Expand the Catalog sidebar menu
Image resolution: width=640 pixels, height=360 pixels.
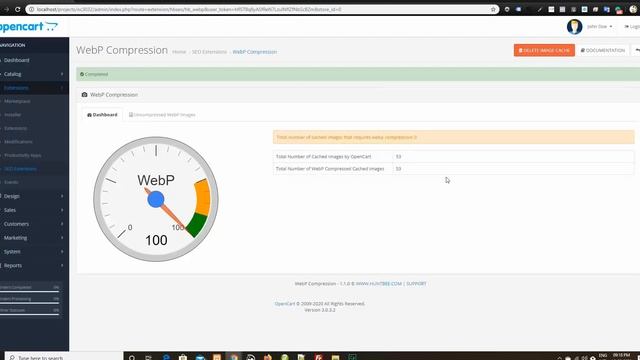tap(34, 74)
